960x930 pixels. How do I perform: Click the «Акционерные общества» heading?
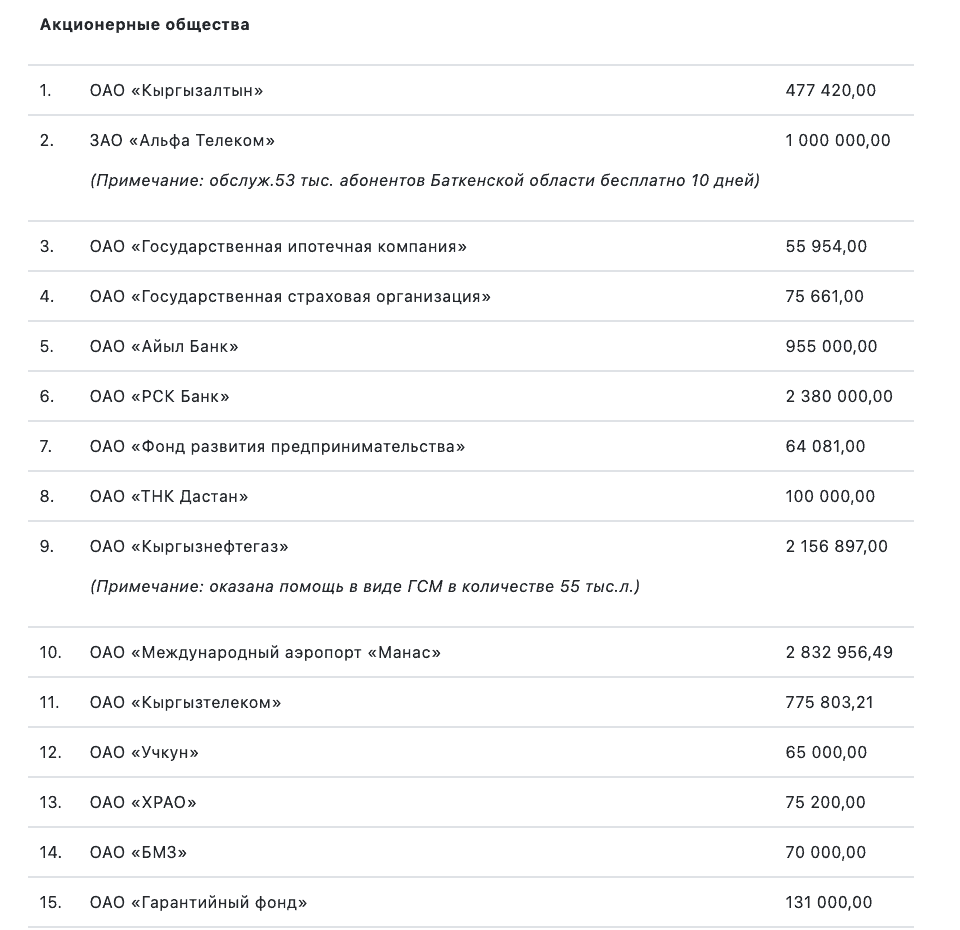pyautogui.click(x=145, y=25)
